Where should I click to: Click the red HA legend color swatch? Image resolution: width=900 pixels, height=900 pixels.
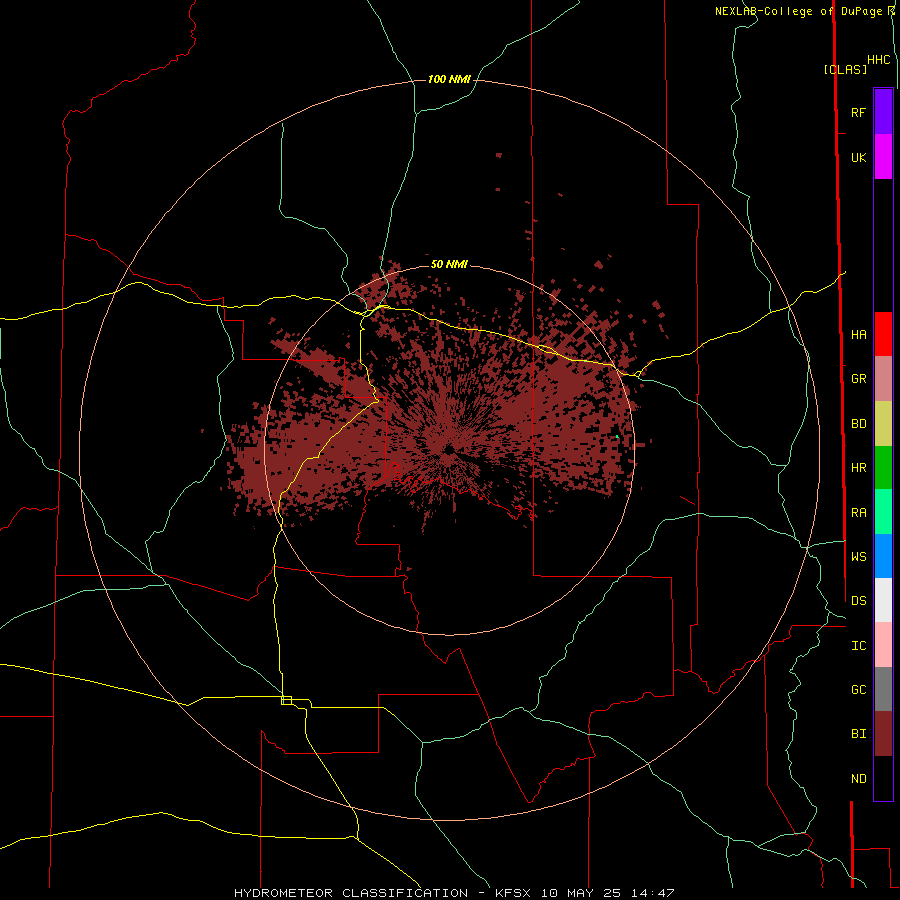[883, 334]
